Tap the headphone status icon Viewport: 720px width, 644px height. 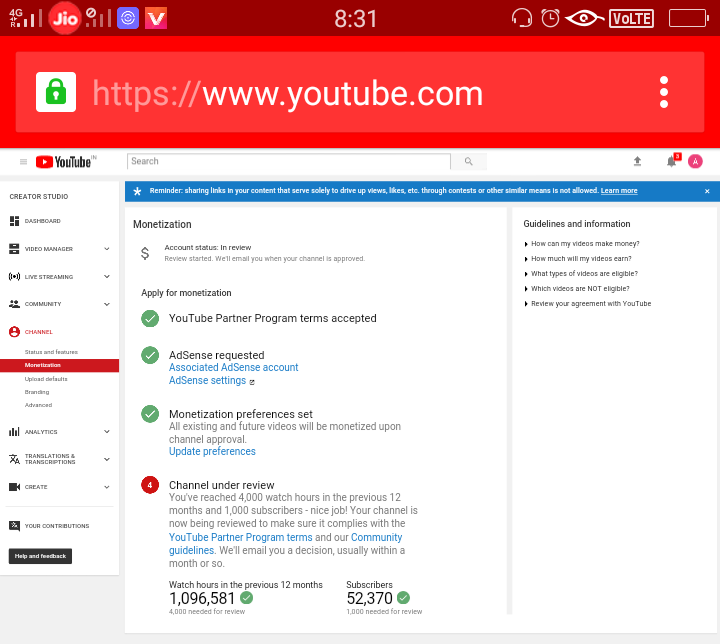pos(522,18)
